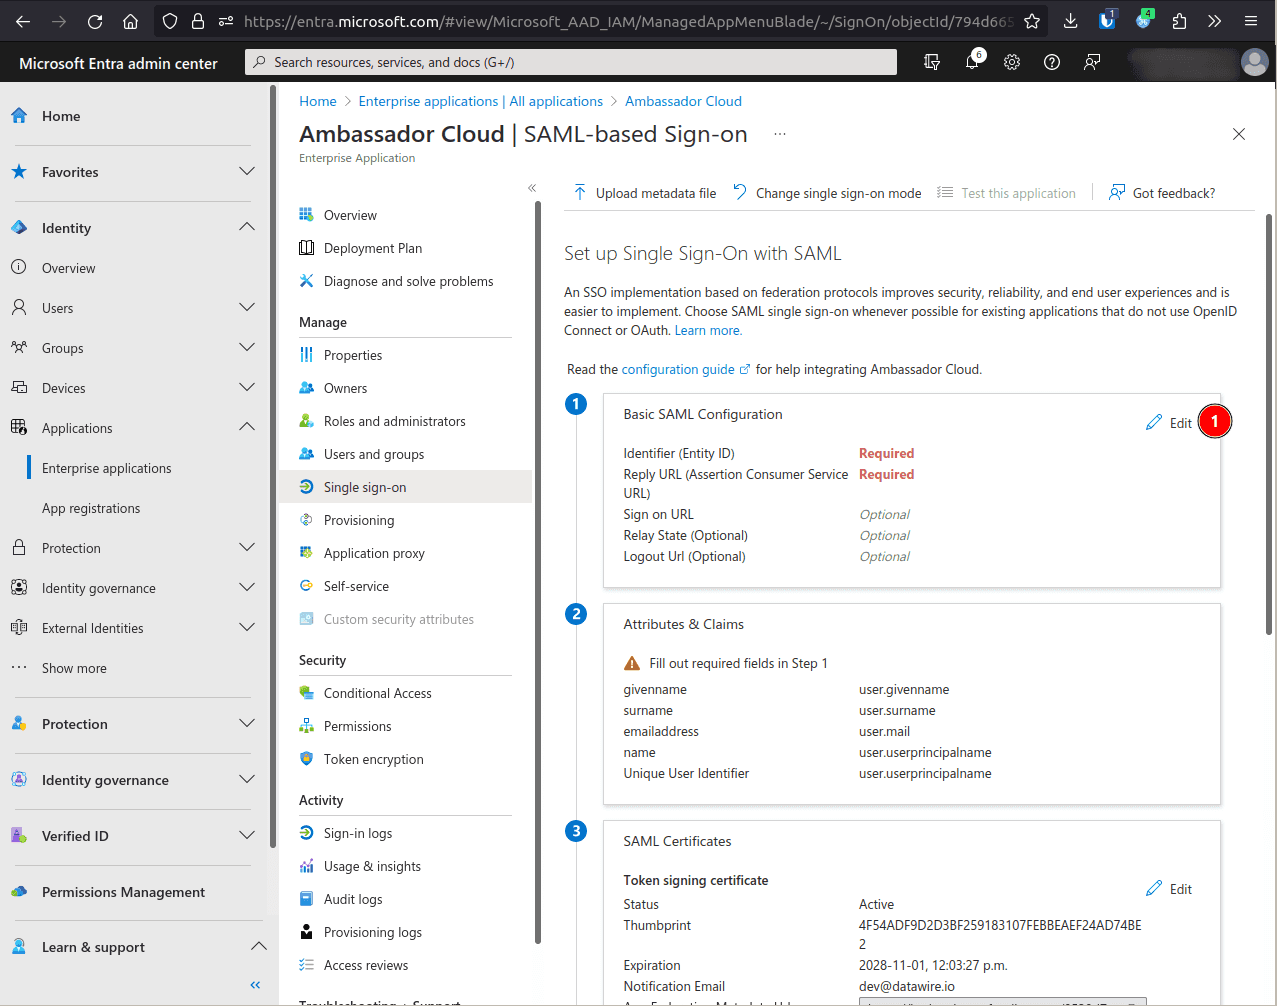Click the browser back arrow
This screenshot has height=1006, width=1277.
click(23, 21)
